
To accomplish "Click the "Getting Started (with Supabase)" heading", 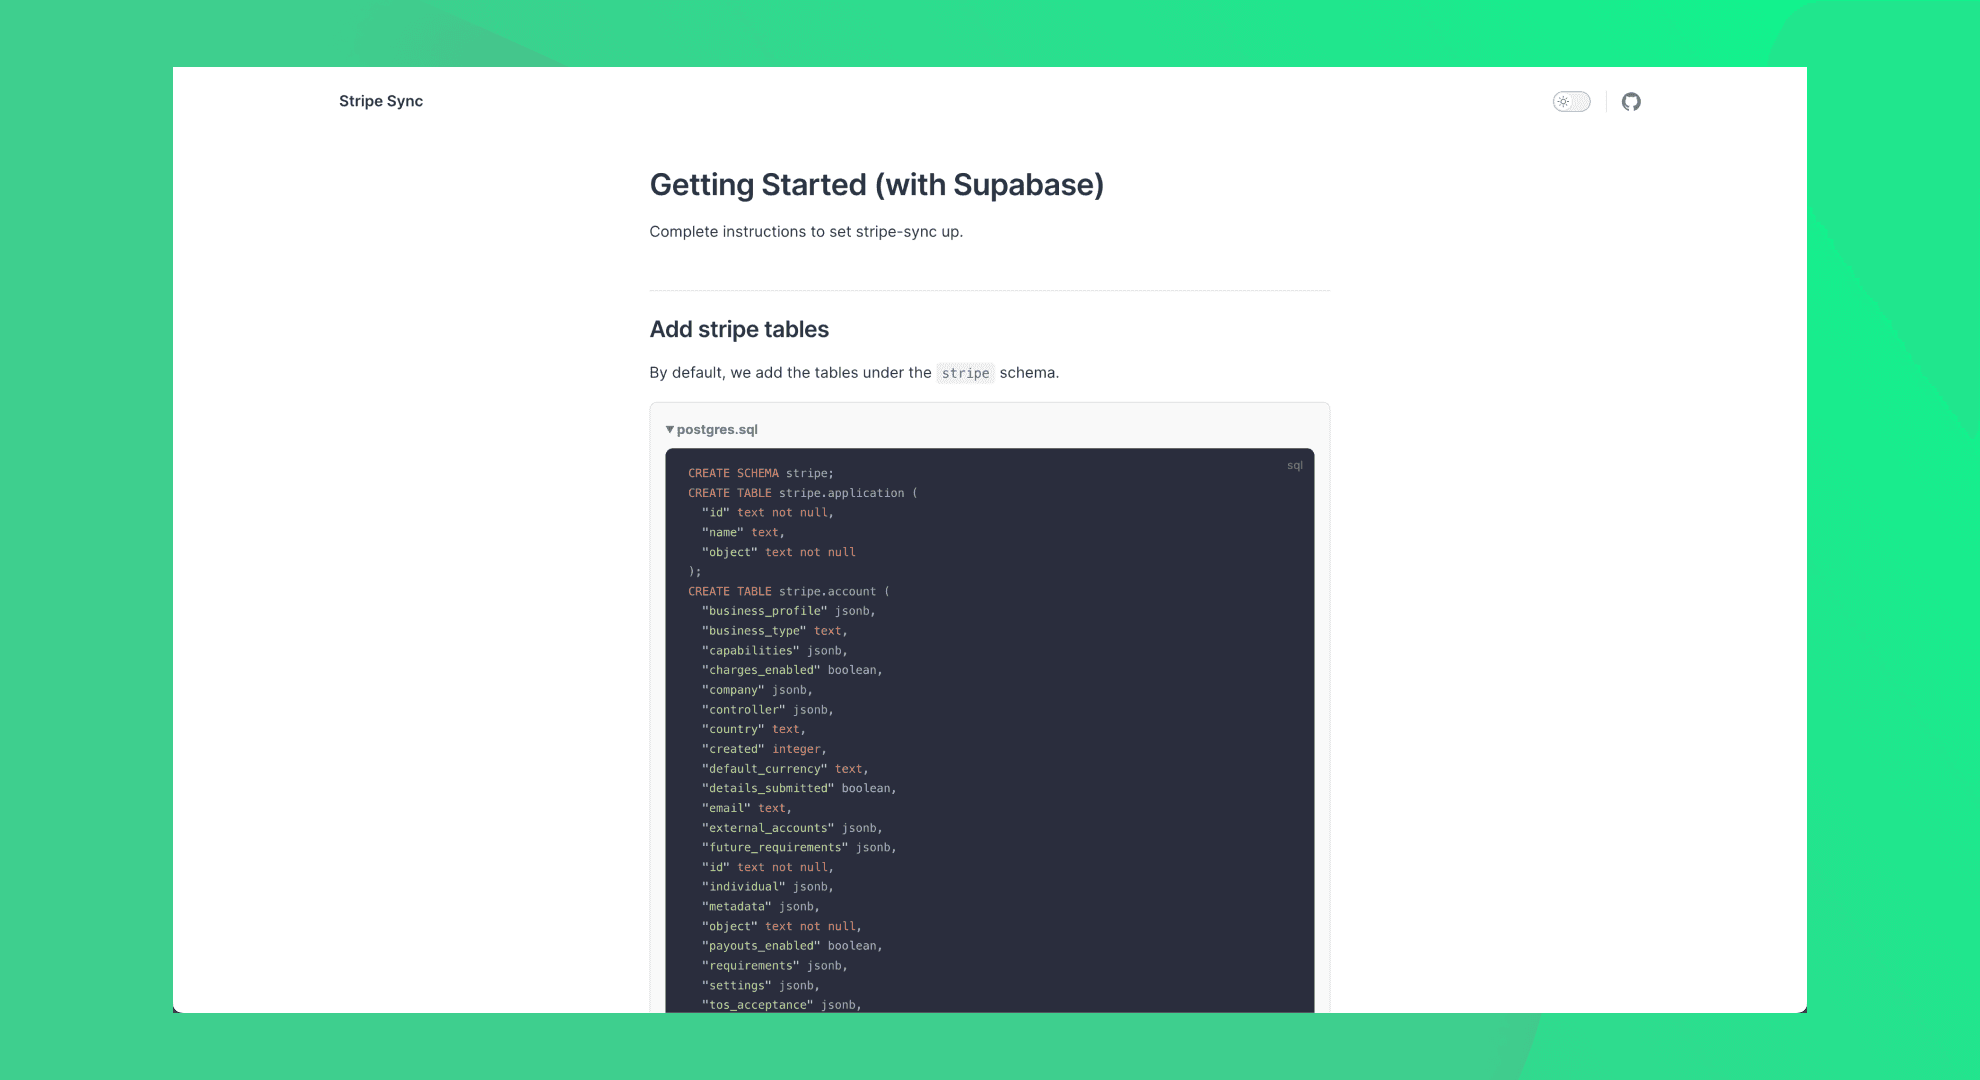I will tap(877, 185).
